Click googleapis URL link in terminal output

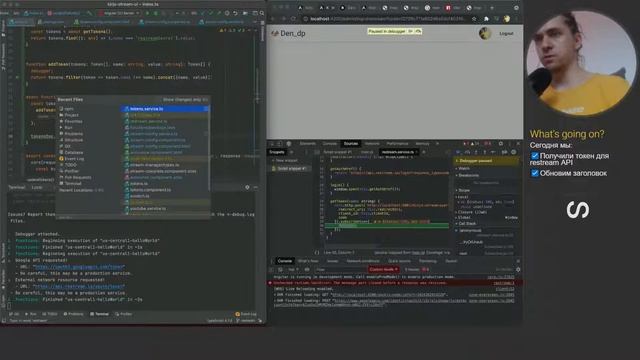pos(80,267)
